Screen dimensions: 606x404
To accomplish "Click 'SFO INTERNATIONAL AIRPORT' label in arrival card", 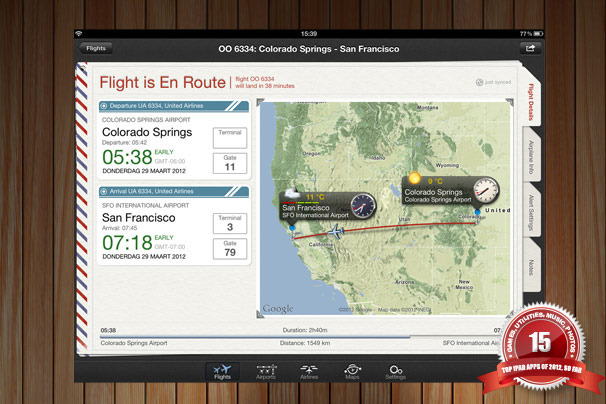I will (x=145, y=205).
